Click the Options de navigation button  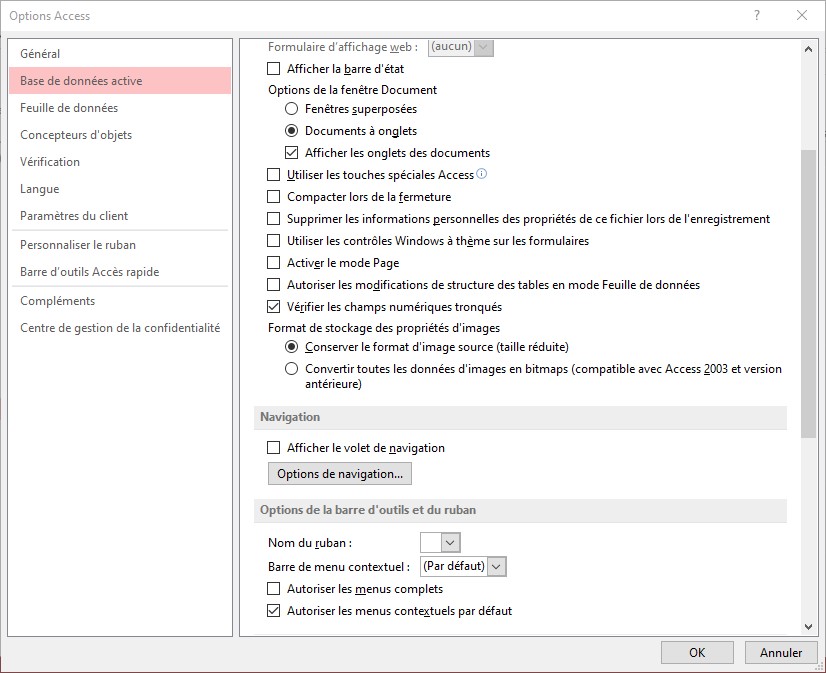coord(340,473)
